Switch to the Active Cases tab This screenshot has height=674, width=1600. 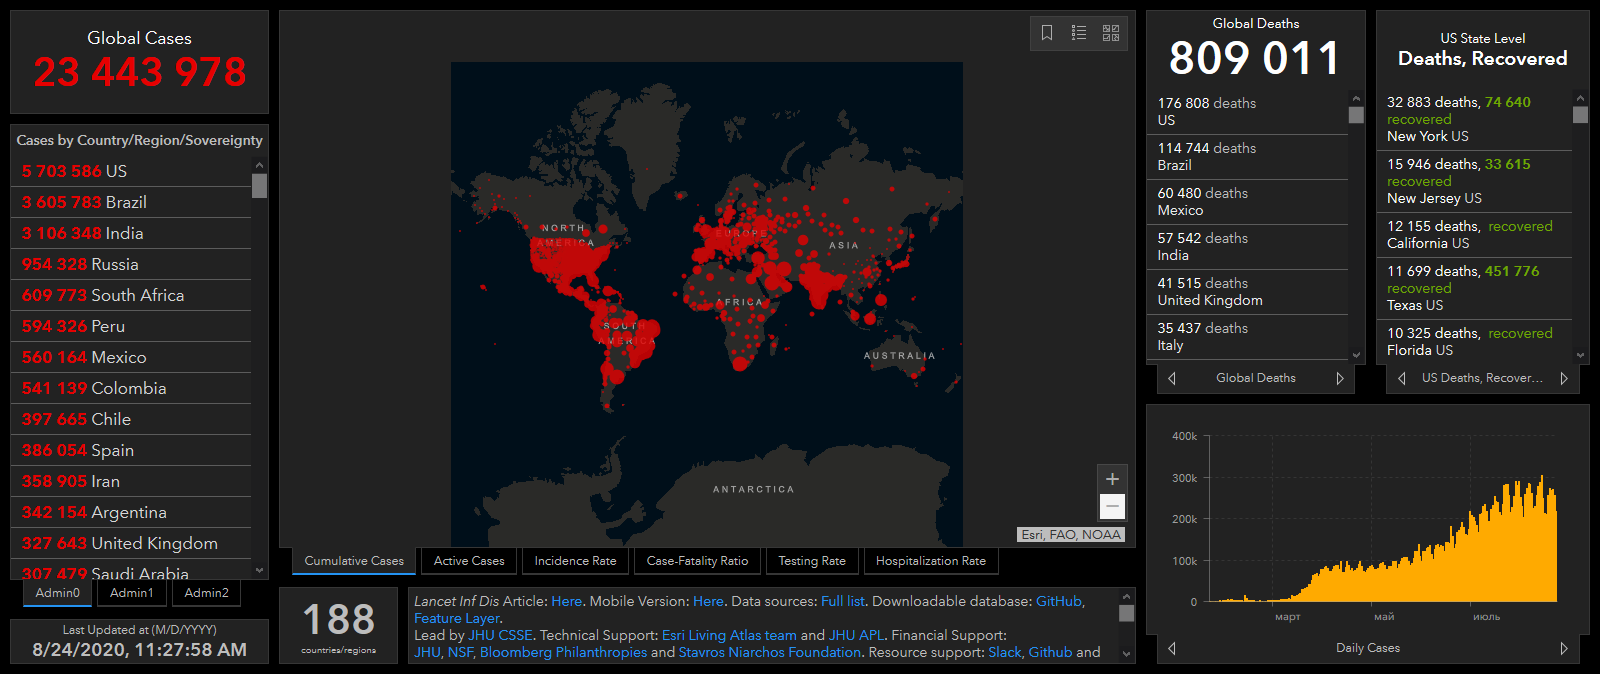click(x=469, y=561)
